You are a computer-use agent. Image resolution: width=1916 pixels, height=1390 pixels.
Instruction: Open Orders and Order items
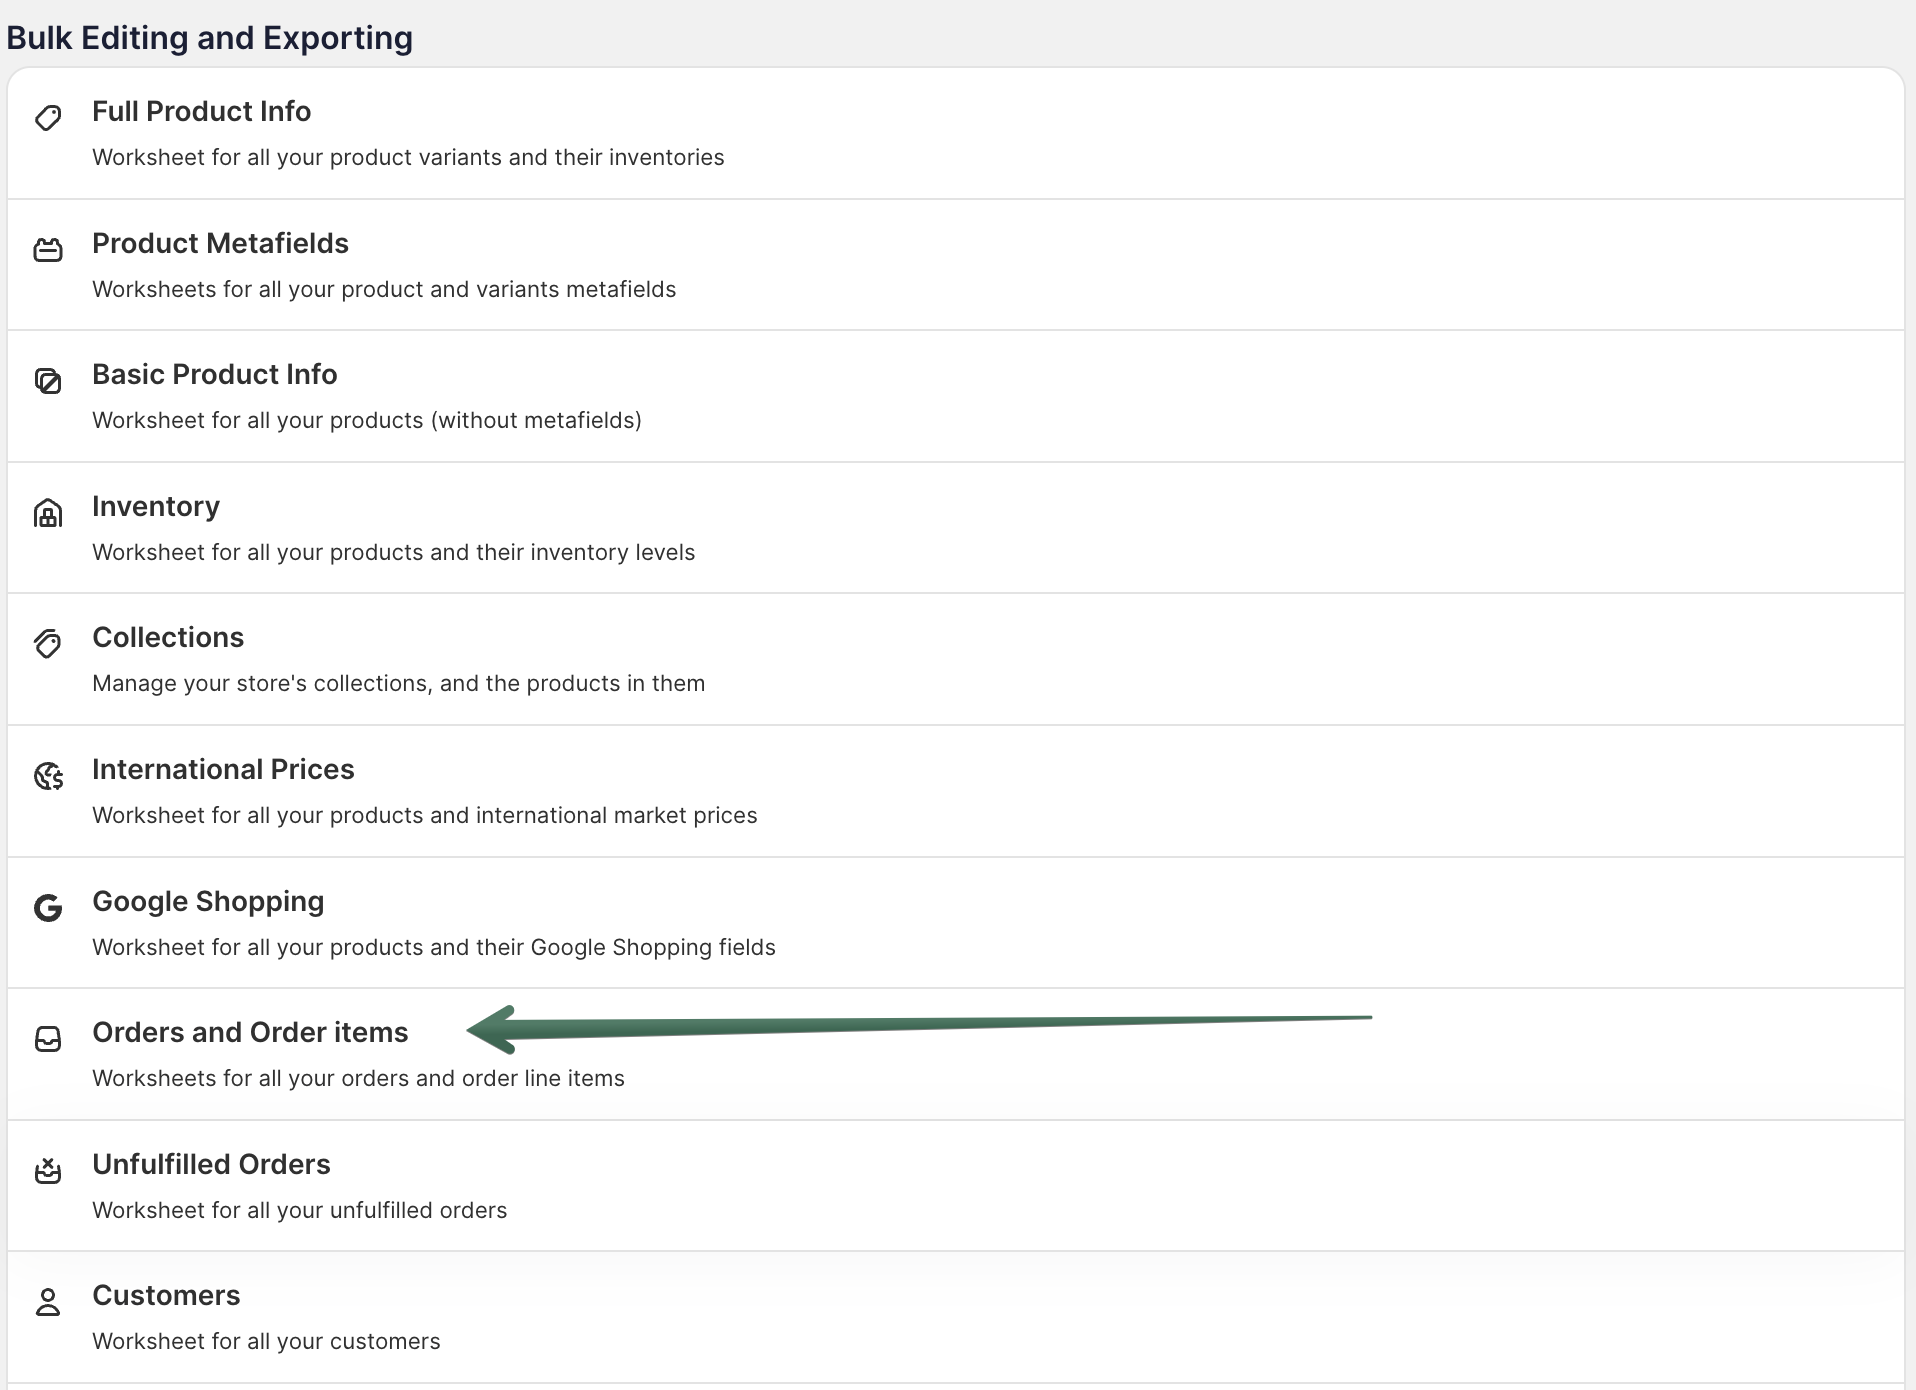point(250,1032)
